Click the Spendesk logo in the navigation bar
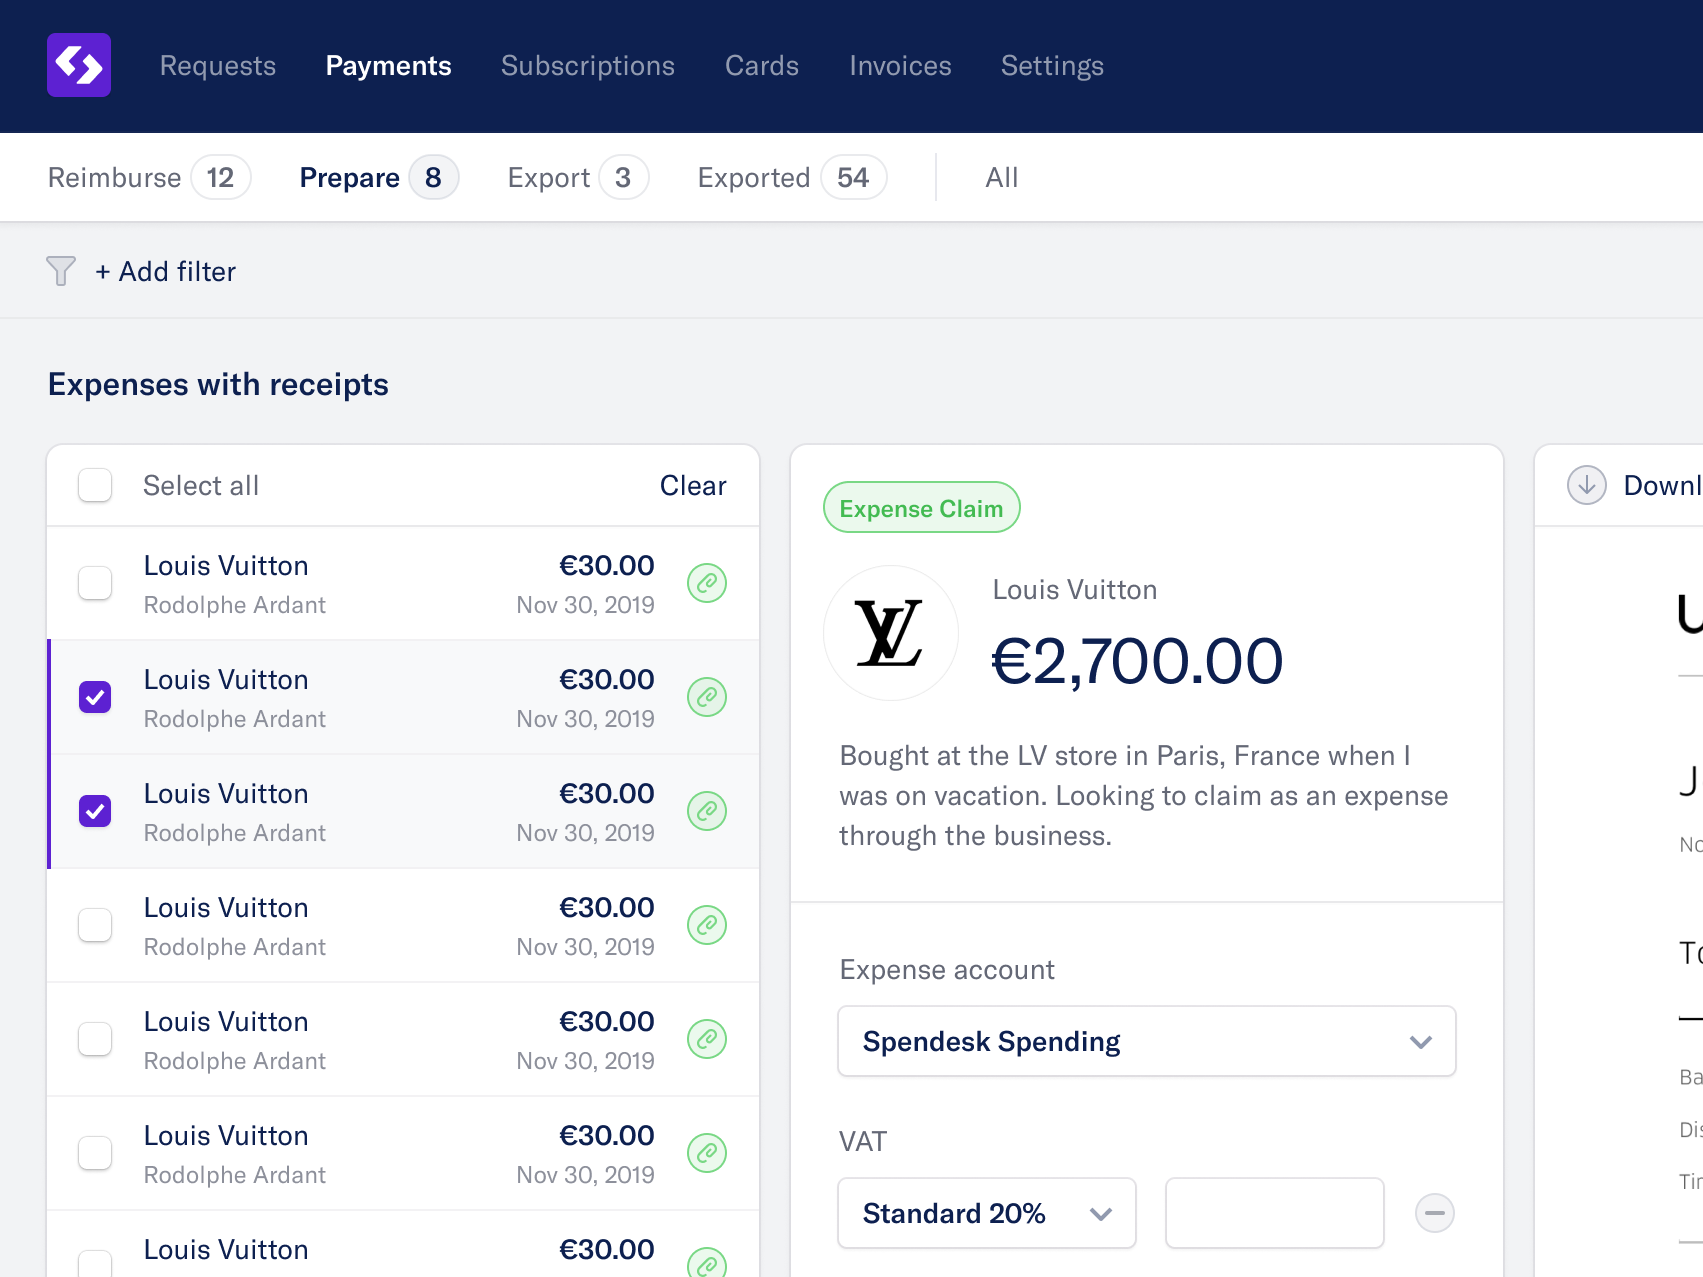Viewport: 1703px width, 1277px height. tap(79, 65)
